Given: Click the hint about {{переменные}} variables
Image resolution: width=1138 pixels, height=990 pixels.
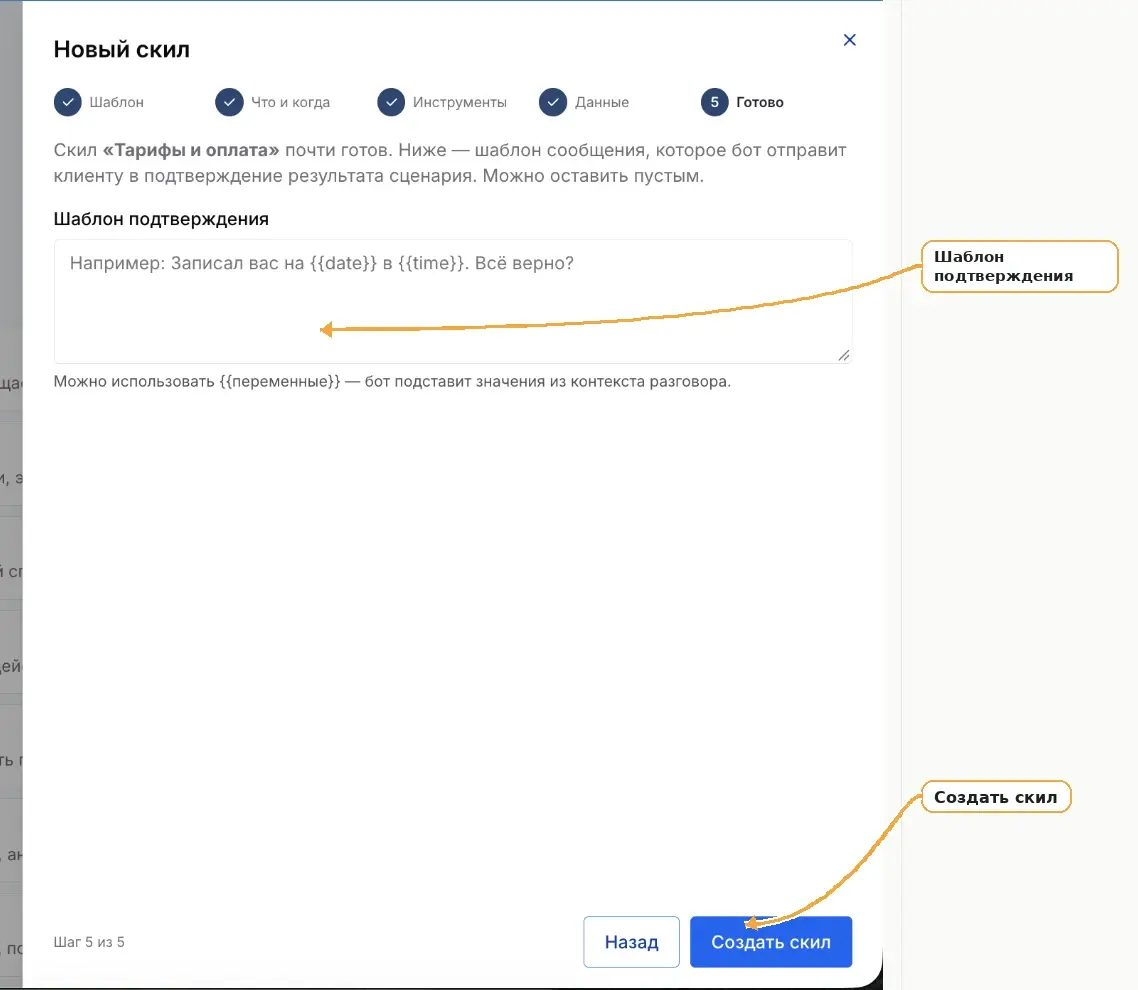Looking at the screenshot, I should (x=392, y=382).
